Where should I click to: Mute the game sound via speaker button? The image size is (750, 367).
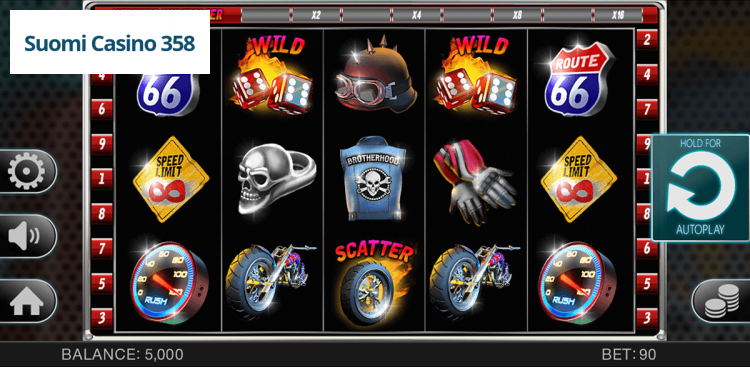pos(27,236)
